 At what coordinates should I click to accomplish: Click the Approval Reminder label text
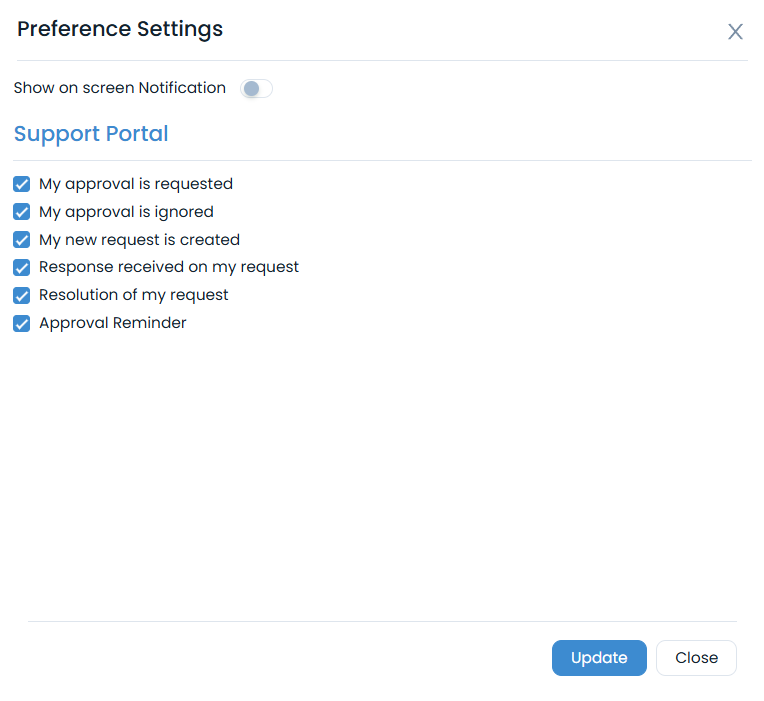point(113,323)
